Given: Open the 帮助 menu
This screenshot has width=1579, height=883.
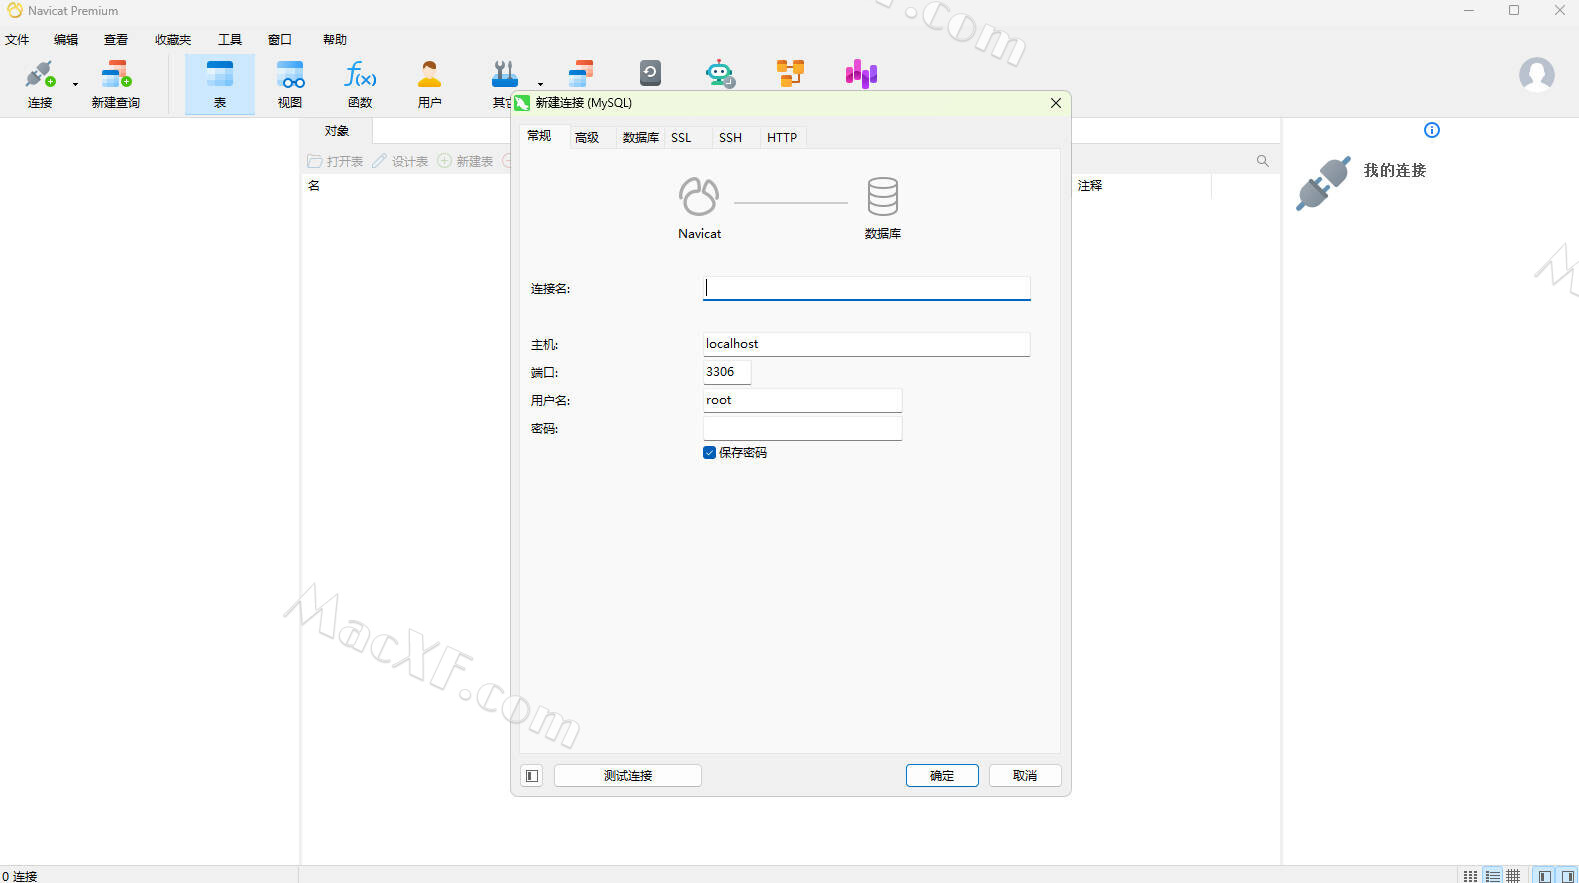Looking at the screenshot, I should pyautogui.click(x=335, y=40).
